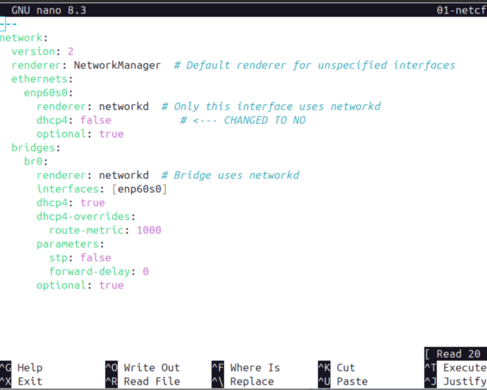The height and width of the screenshot is (390, 487).
Task: Click the 'Bridge uses networkd' comment
Action: pyautogui.click(x=230, y=175)
